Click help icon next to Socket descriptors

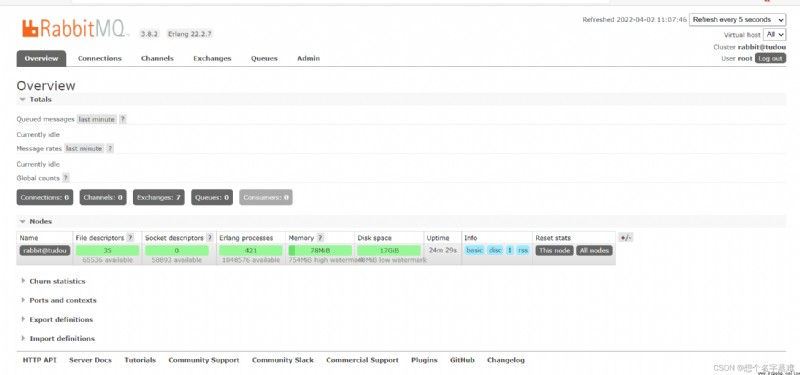[210, 238]
